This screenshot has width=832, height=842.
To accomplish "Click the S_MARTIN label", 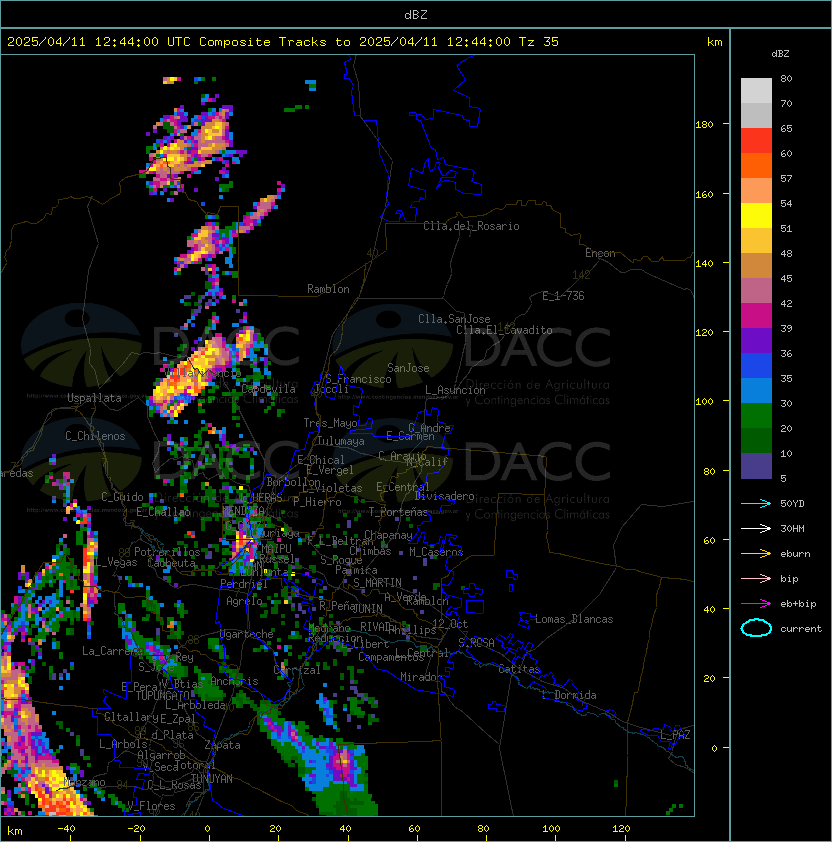I will [x=377, y=583].
